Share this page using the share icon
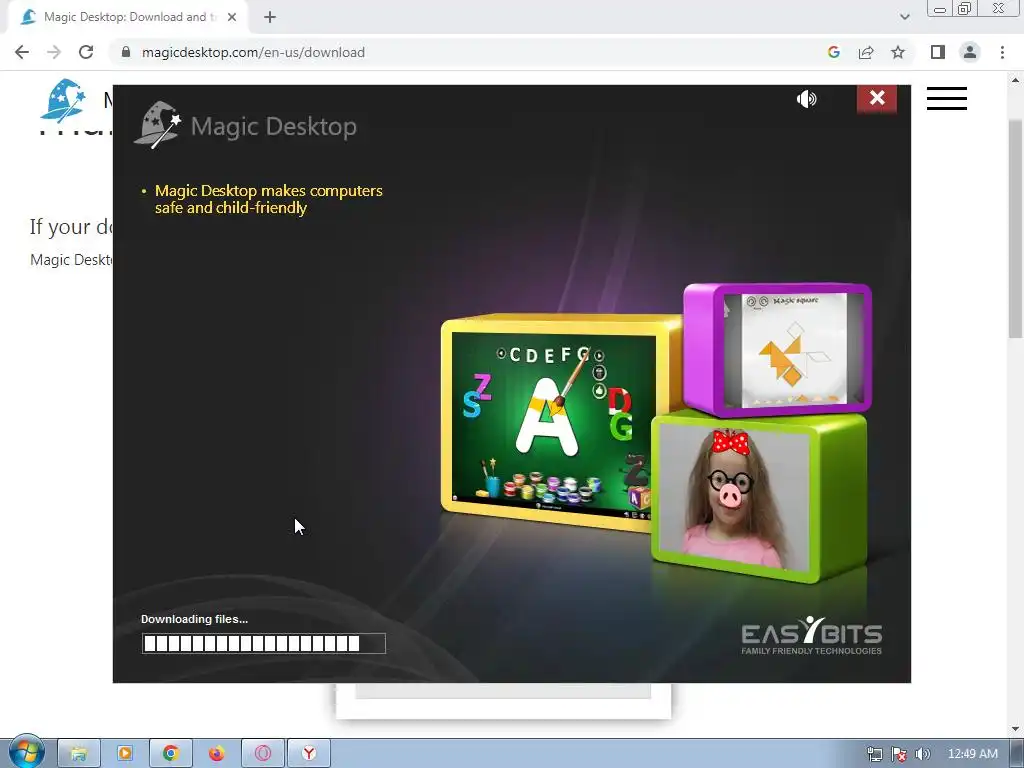The image size is (1024, 768). [866, 52]
